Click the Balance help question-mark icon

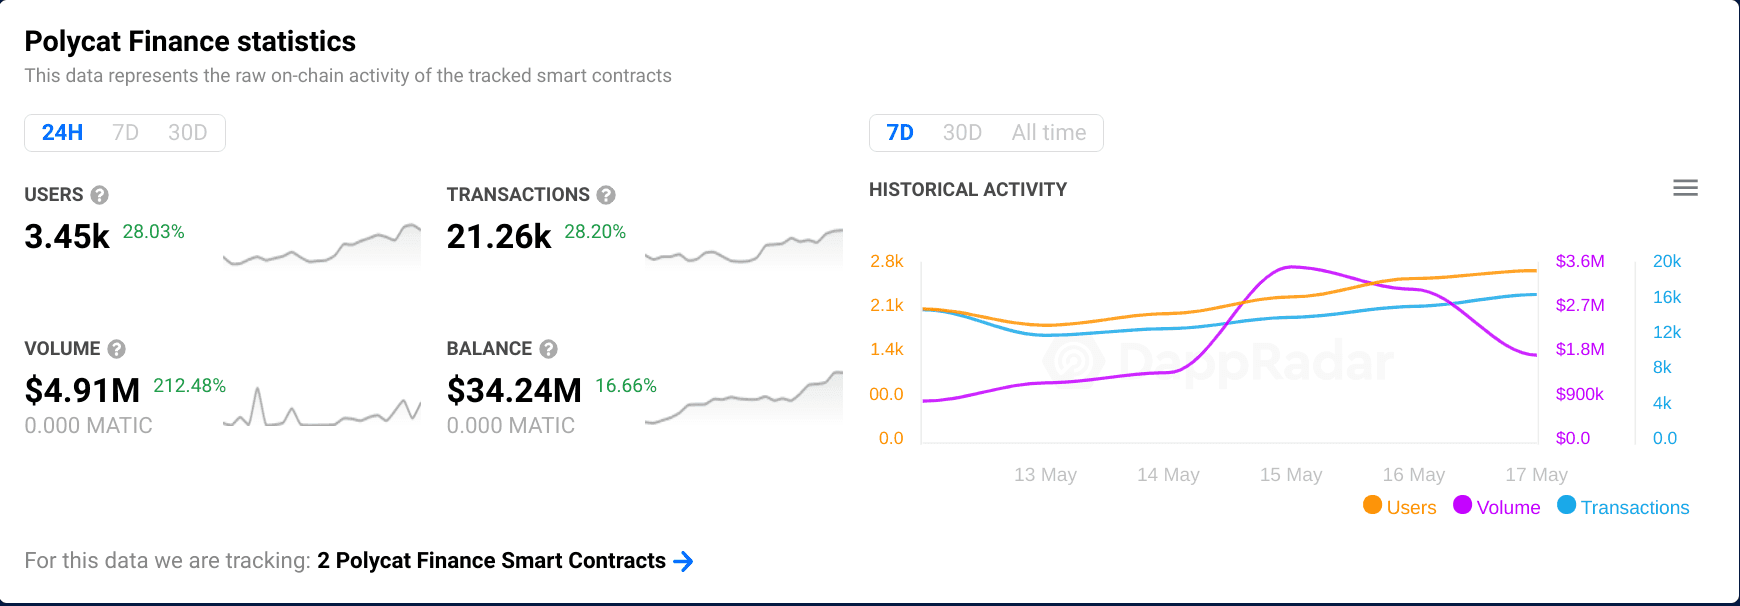click(x=548, y=349)
